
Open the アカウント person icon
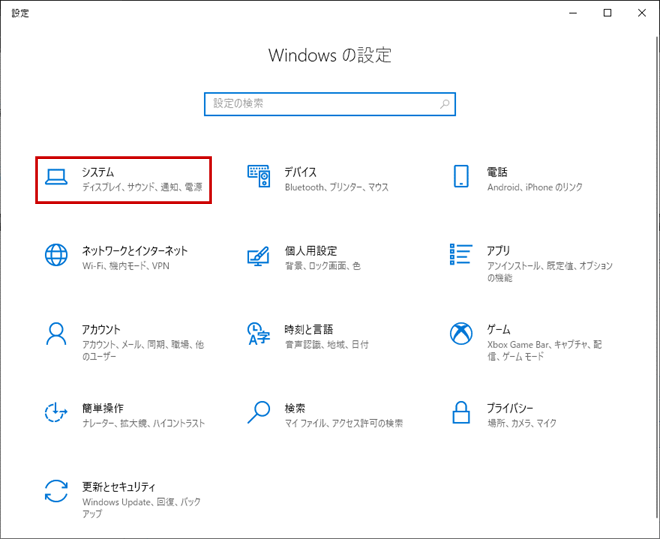56,334
